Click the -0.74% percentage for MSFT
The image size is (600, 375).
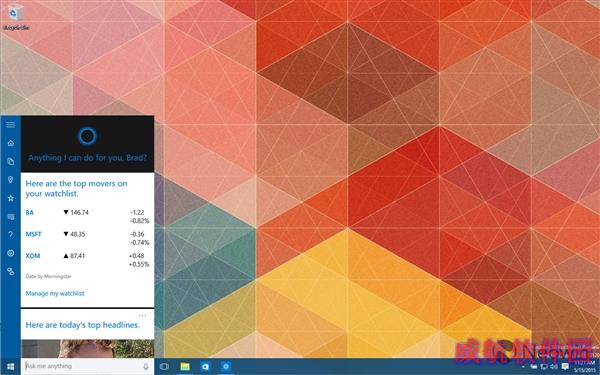(139, 243)
